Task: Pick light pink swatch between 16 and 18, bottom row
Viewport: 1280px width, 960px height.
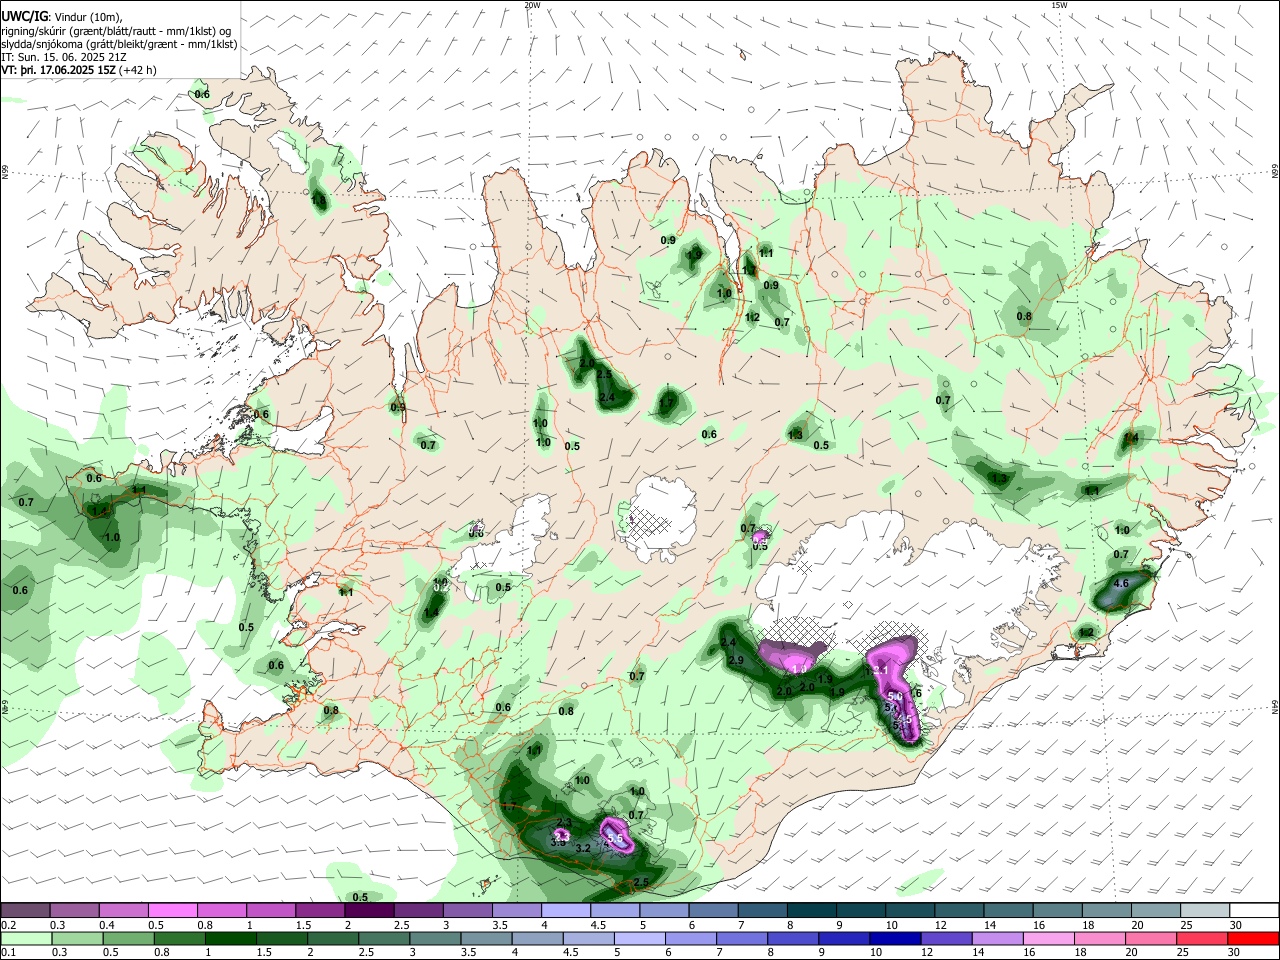Action: point(1049,938)
